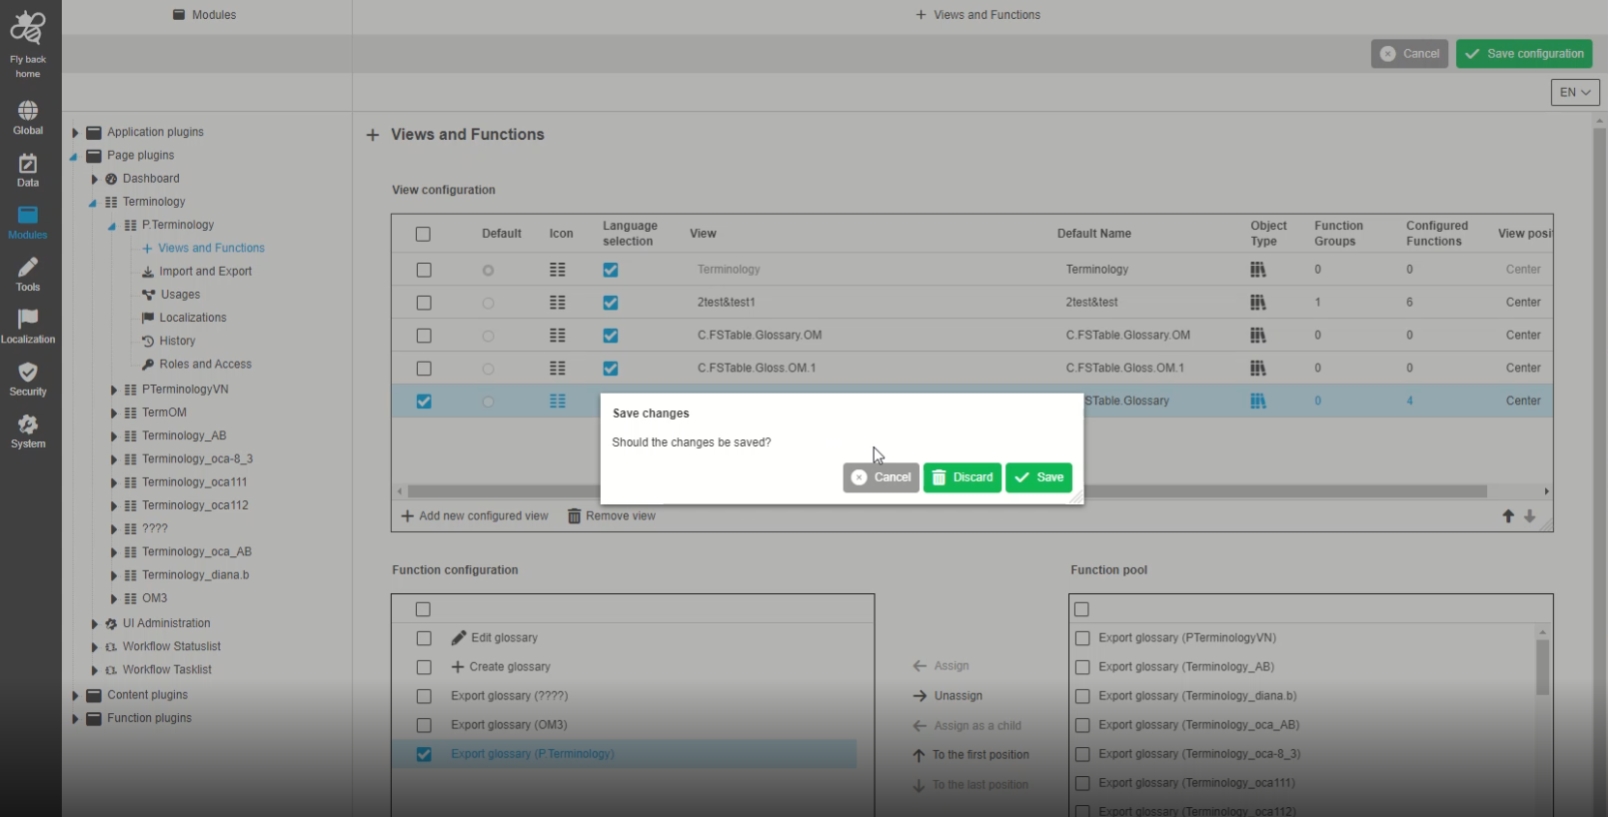Open the Security shield icon

tap(28, 373)
